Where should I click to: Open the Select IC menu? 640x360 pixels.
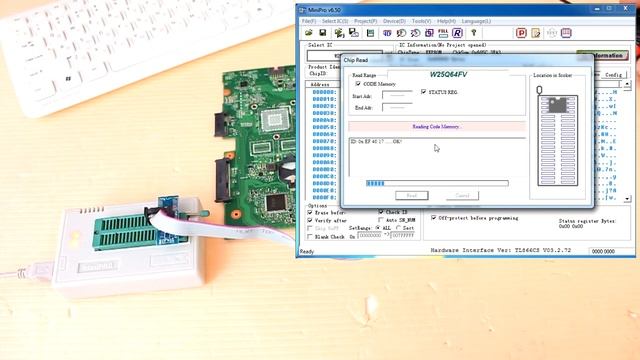pyautogui.click(x=335, y=21)
